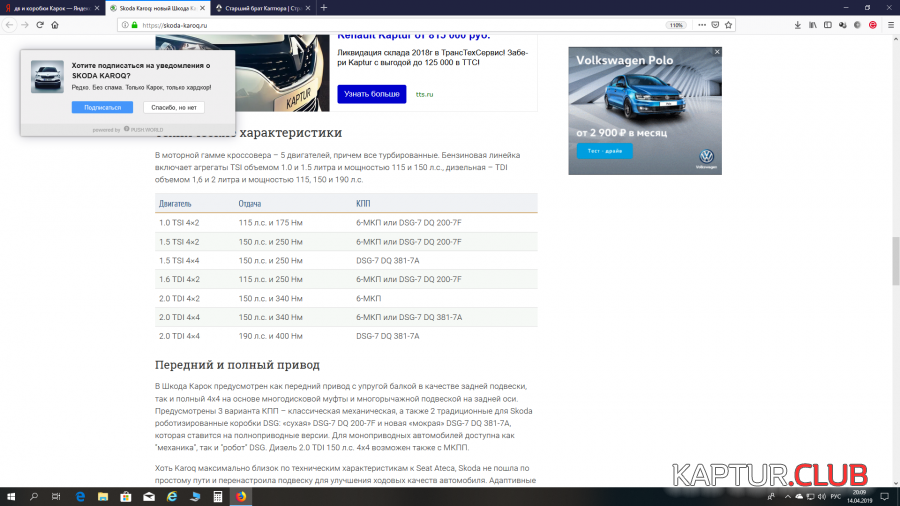Open page actions three-dot menu
This screenshot has width=900, height=506.
[x=701, y=25]
